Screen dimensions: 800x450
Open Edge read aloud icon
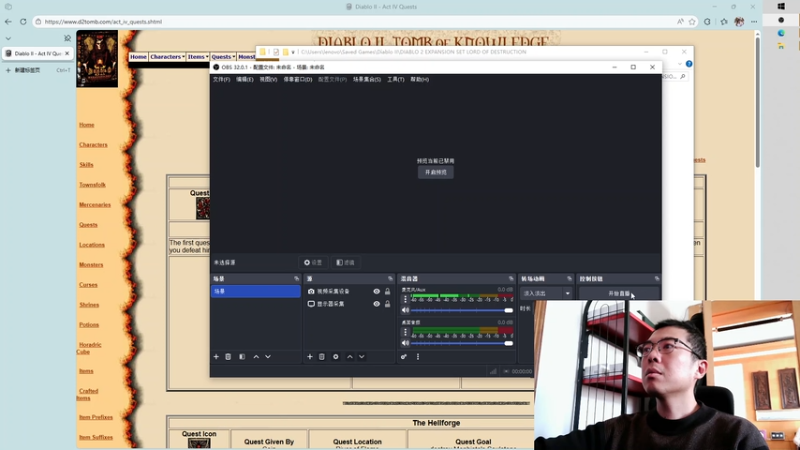680,21
